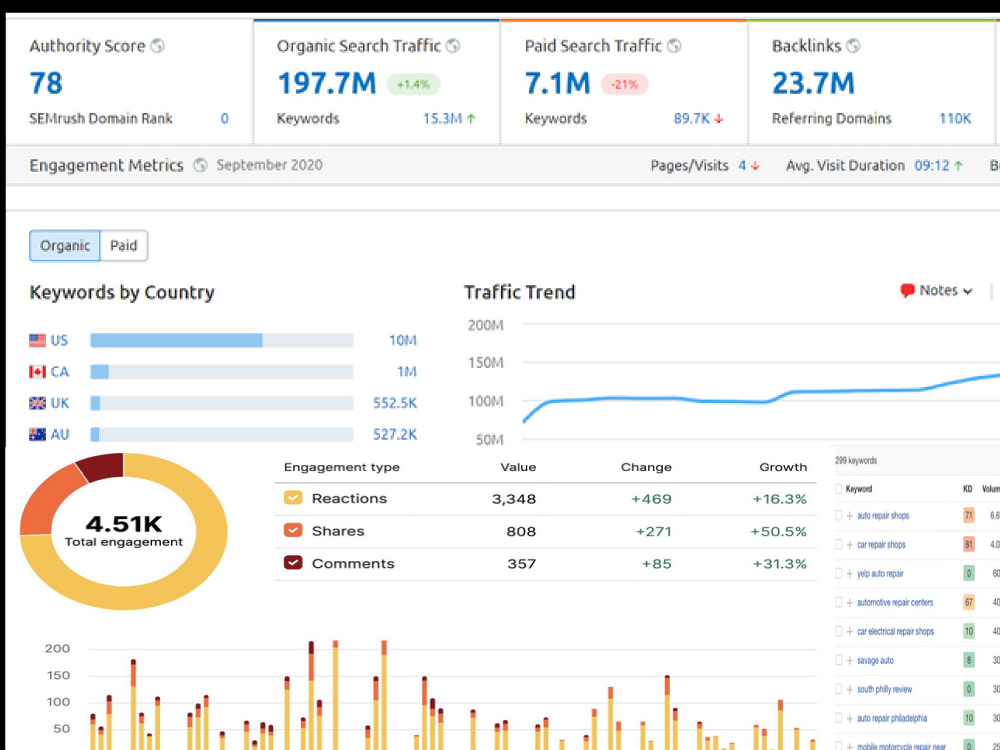Click the UK flag icon
Screen dimensions: 1000x750
38,403
